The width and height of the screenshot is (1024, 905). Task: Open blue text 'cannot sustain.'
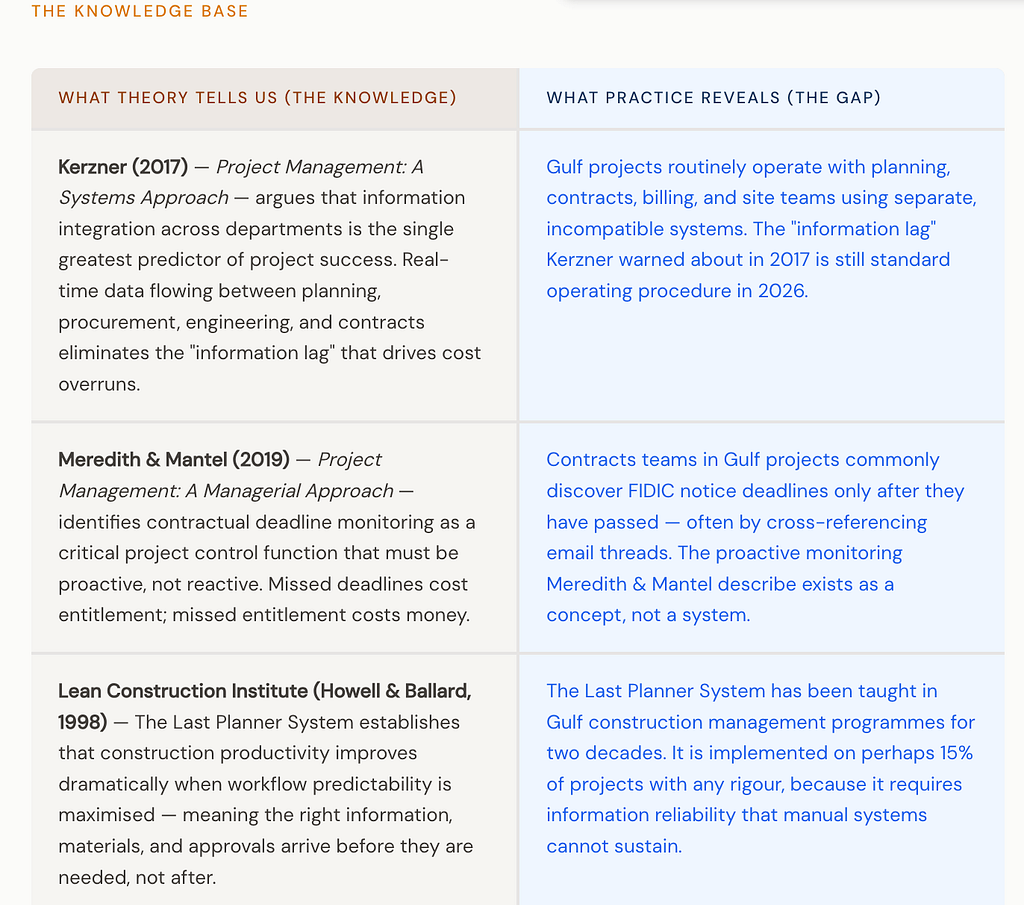(x=614, y=846)
